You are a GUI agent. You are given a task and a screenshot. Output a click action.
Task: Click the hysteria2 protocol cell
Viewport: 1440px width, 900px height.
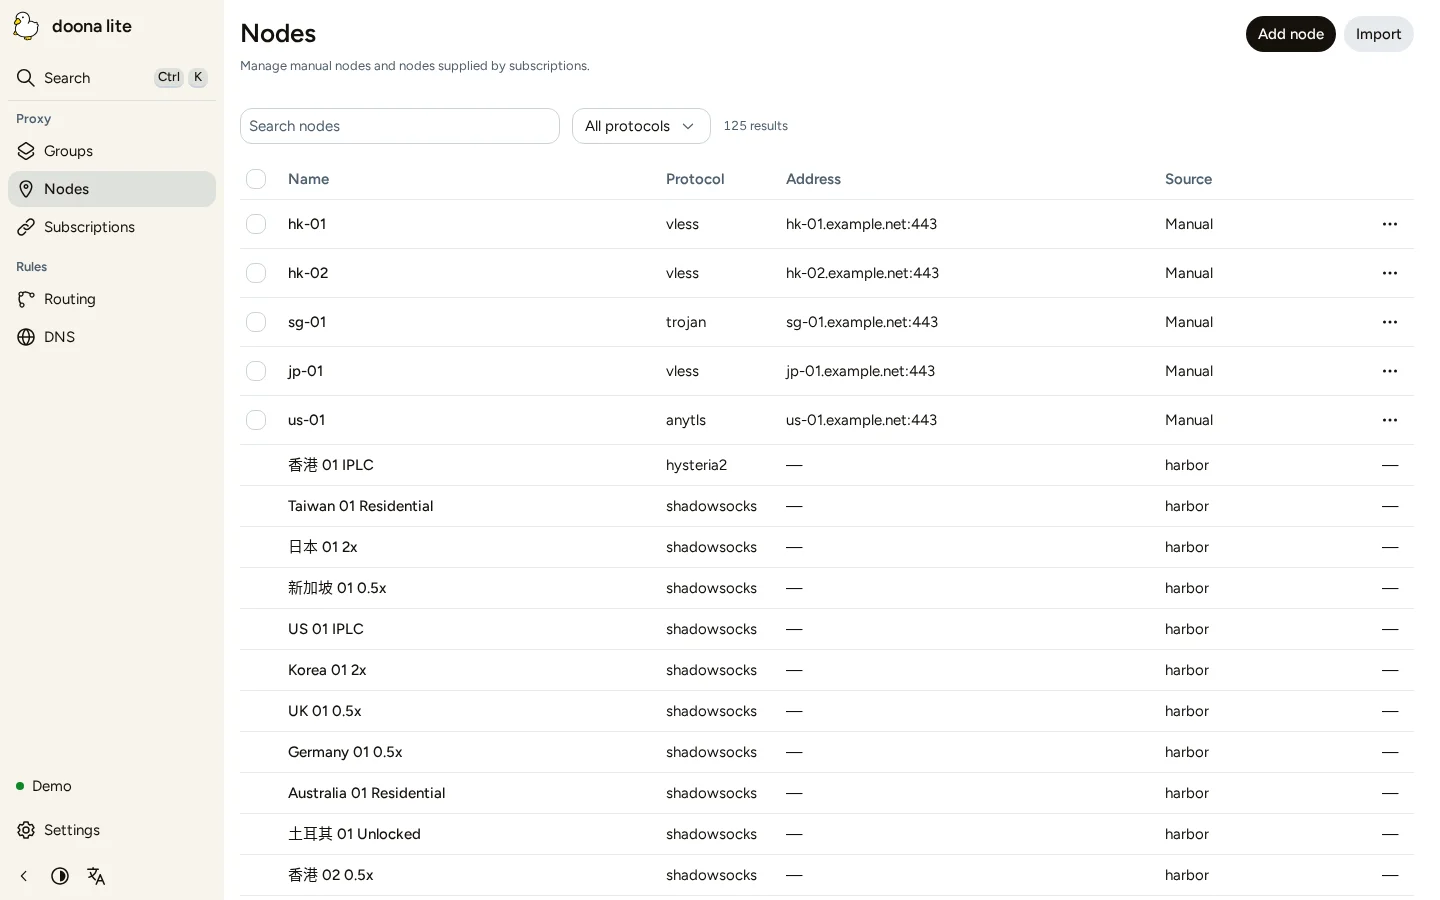point(696,465)
